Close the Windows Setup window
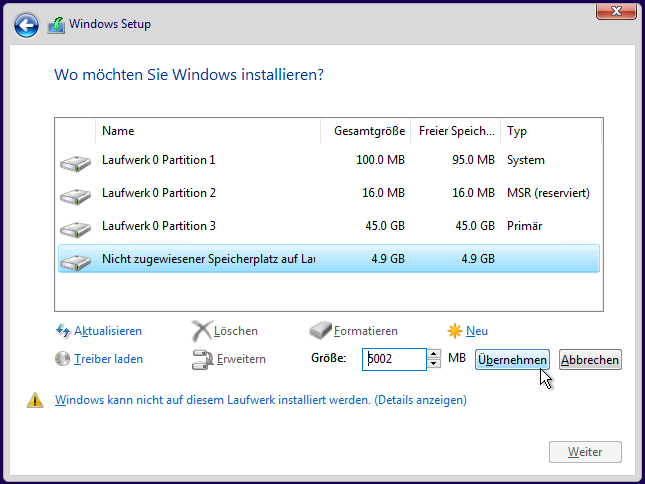 pos(616,12)
